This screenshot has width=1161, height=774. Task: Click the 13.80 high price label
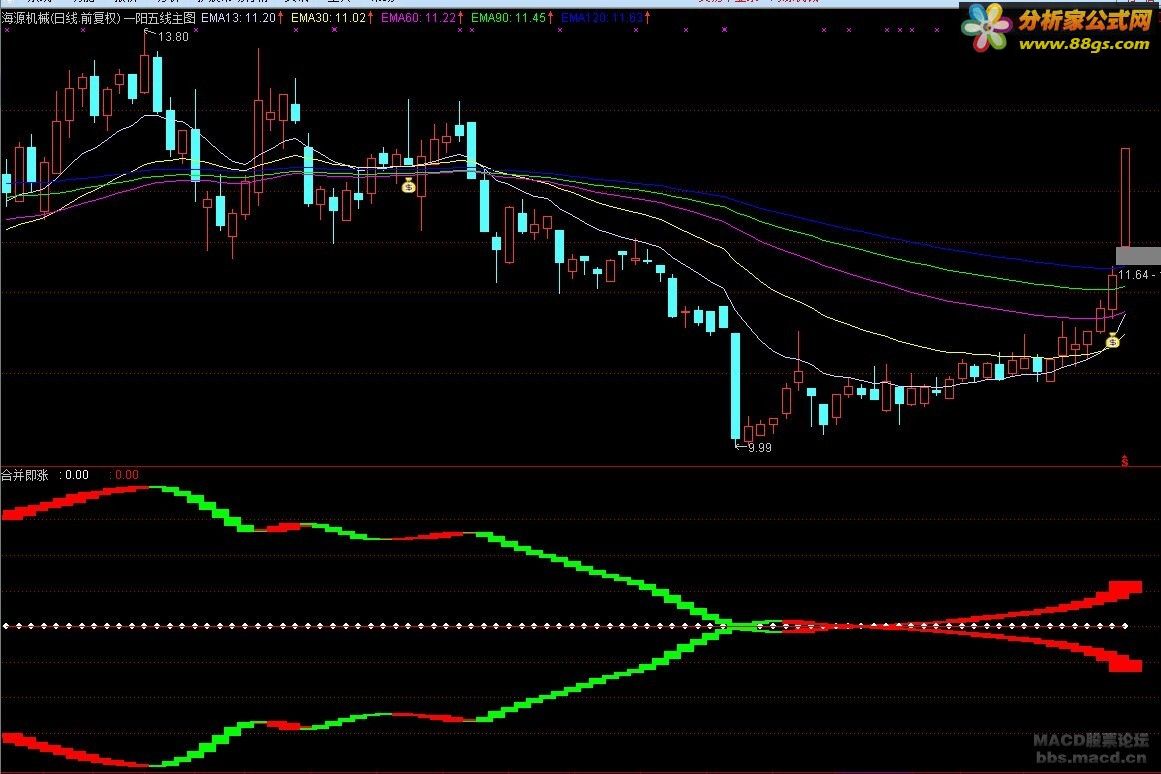[x=173, y=37]
